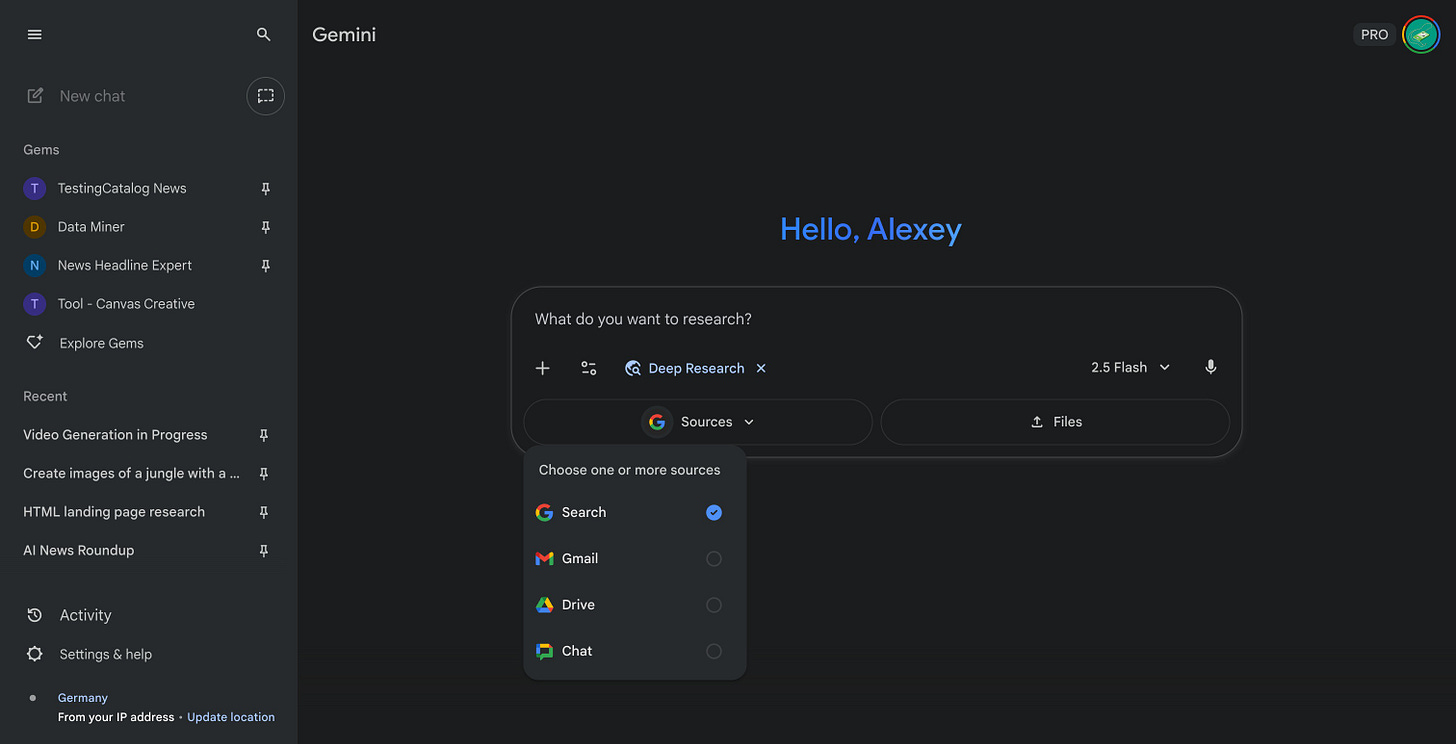Click the Drive icon in sources list
Image resolution: width=1456 pixels, height=744 pixels.
coord(545,605)
